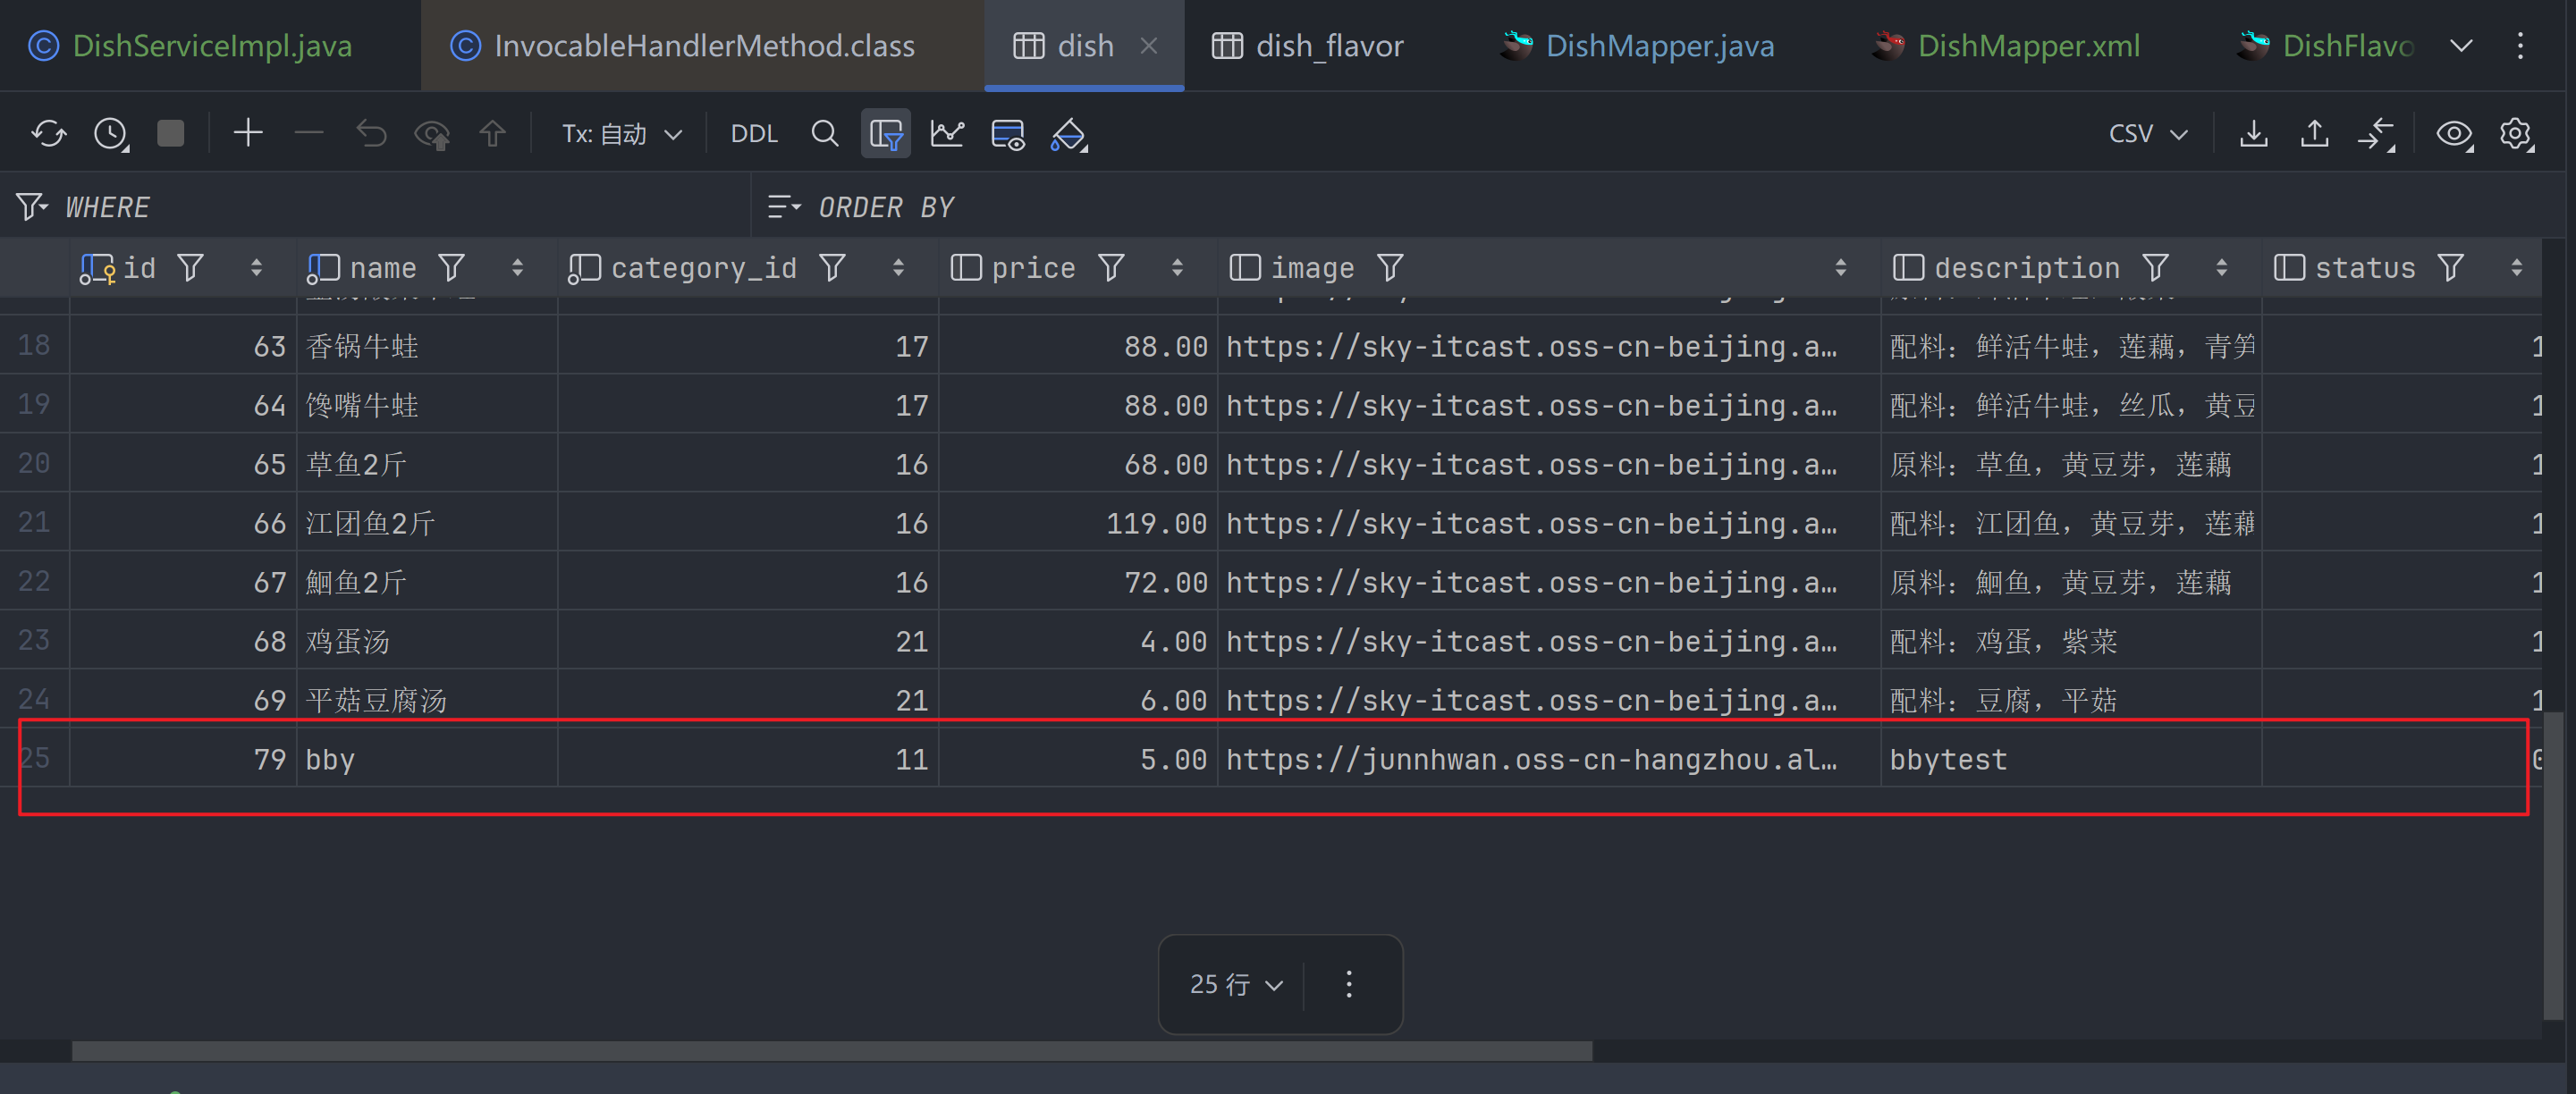The image size is (2576, 1094).
Task: Click the WHERE filter input field
Action: click(x=400, y=207)
